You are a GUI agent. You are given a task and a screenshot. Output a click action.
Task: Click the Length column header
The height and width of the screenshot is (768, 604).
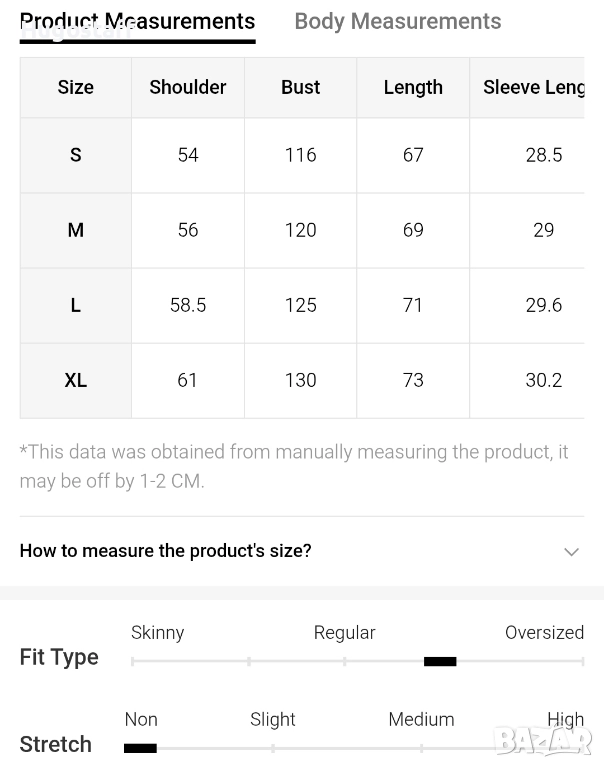[413, 88]
